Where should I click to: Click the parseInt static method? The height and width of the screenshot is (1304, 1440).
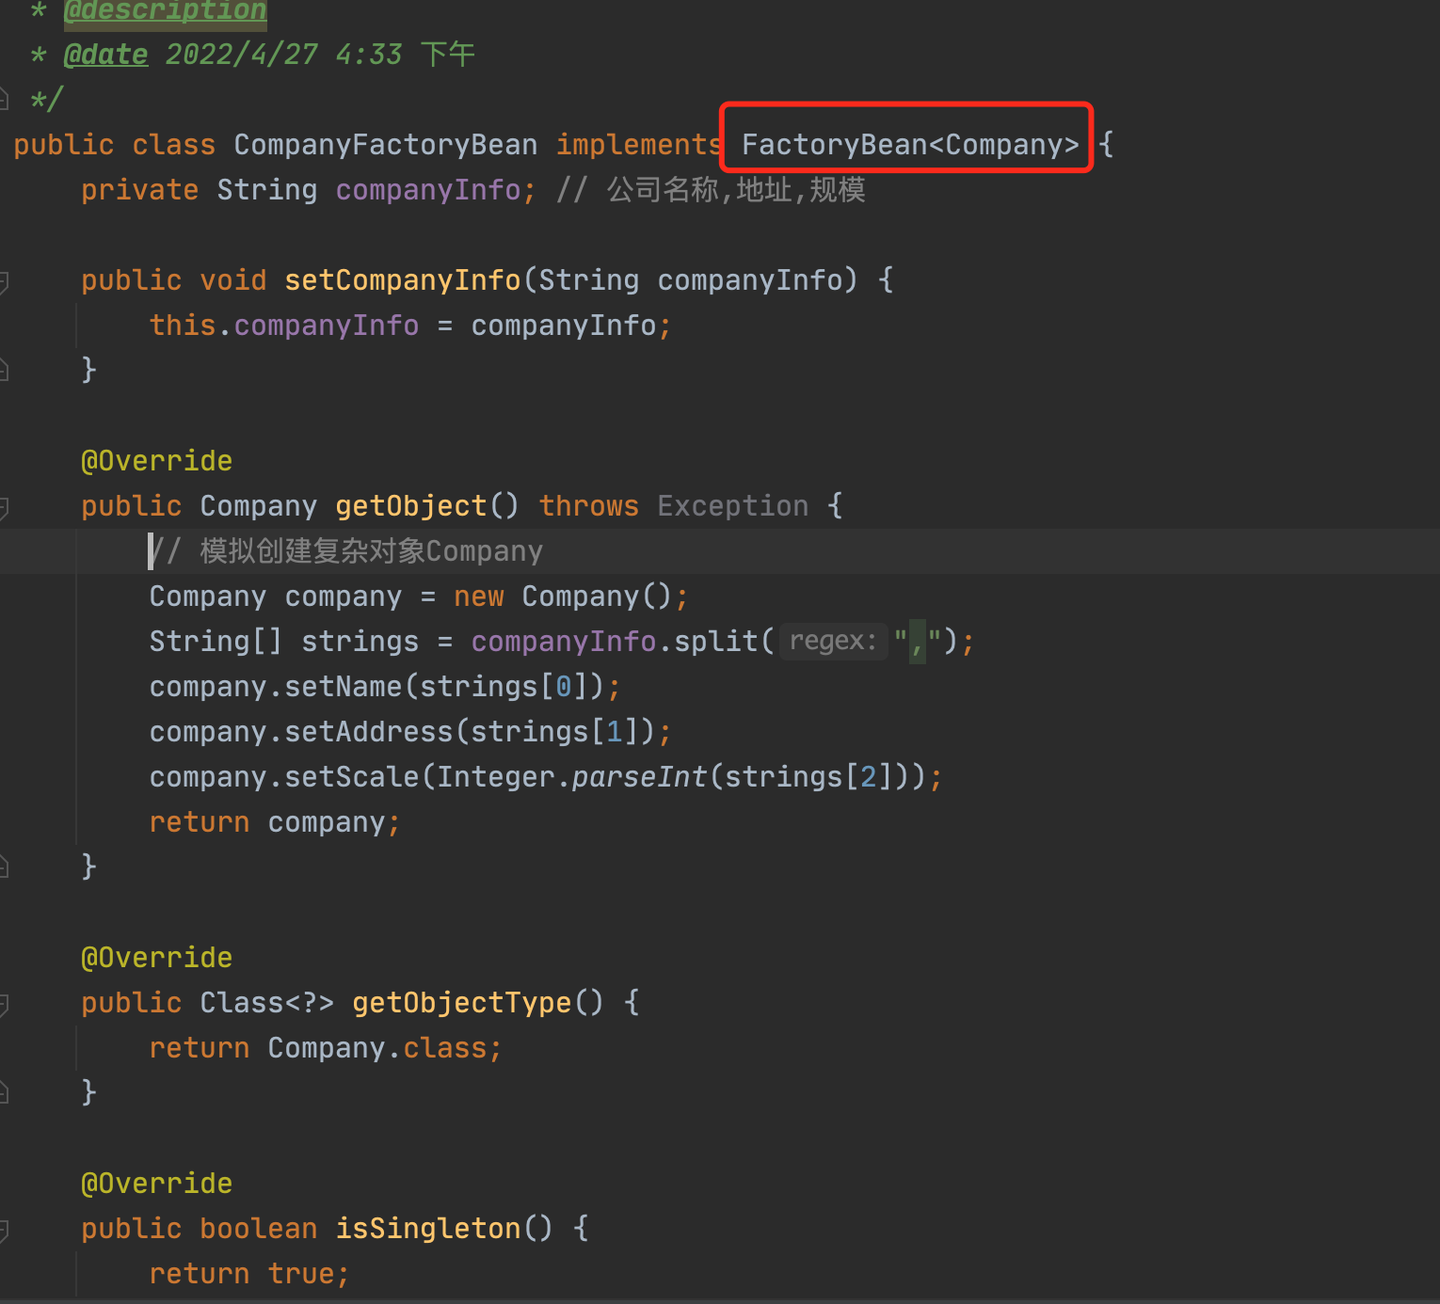click(639, 777)
